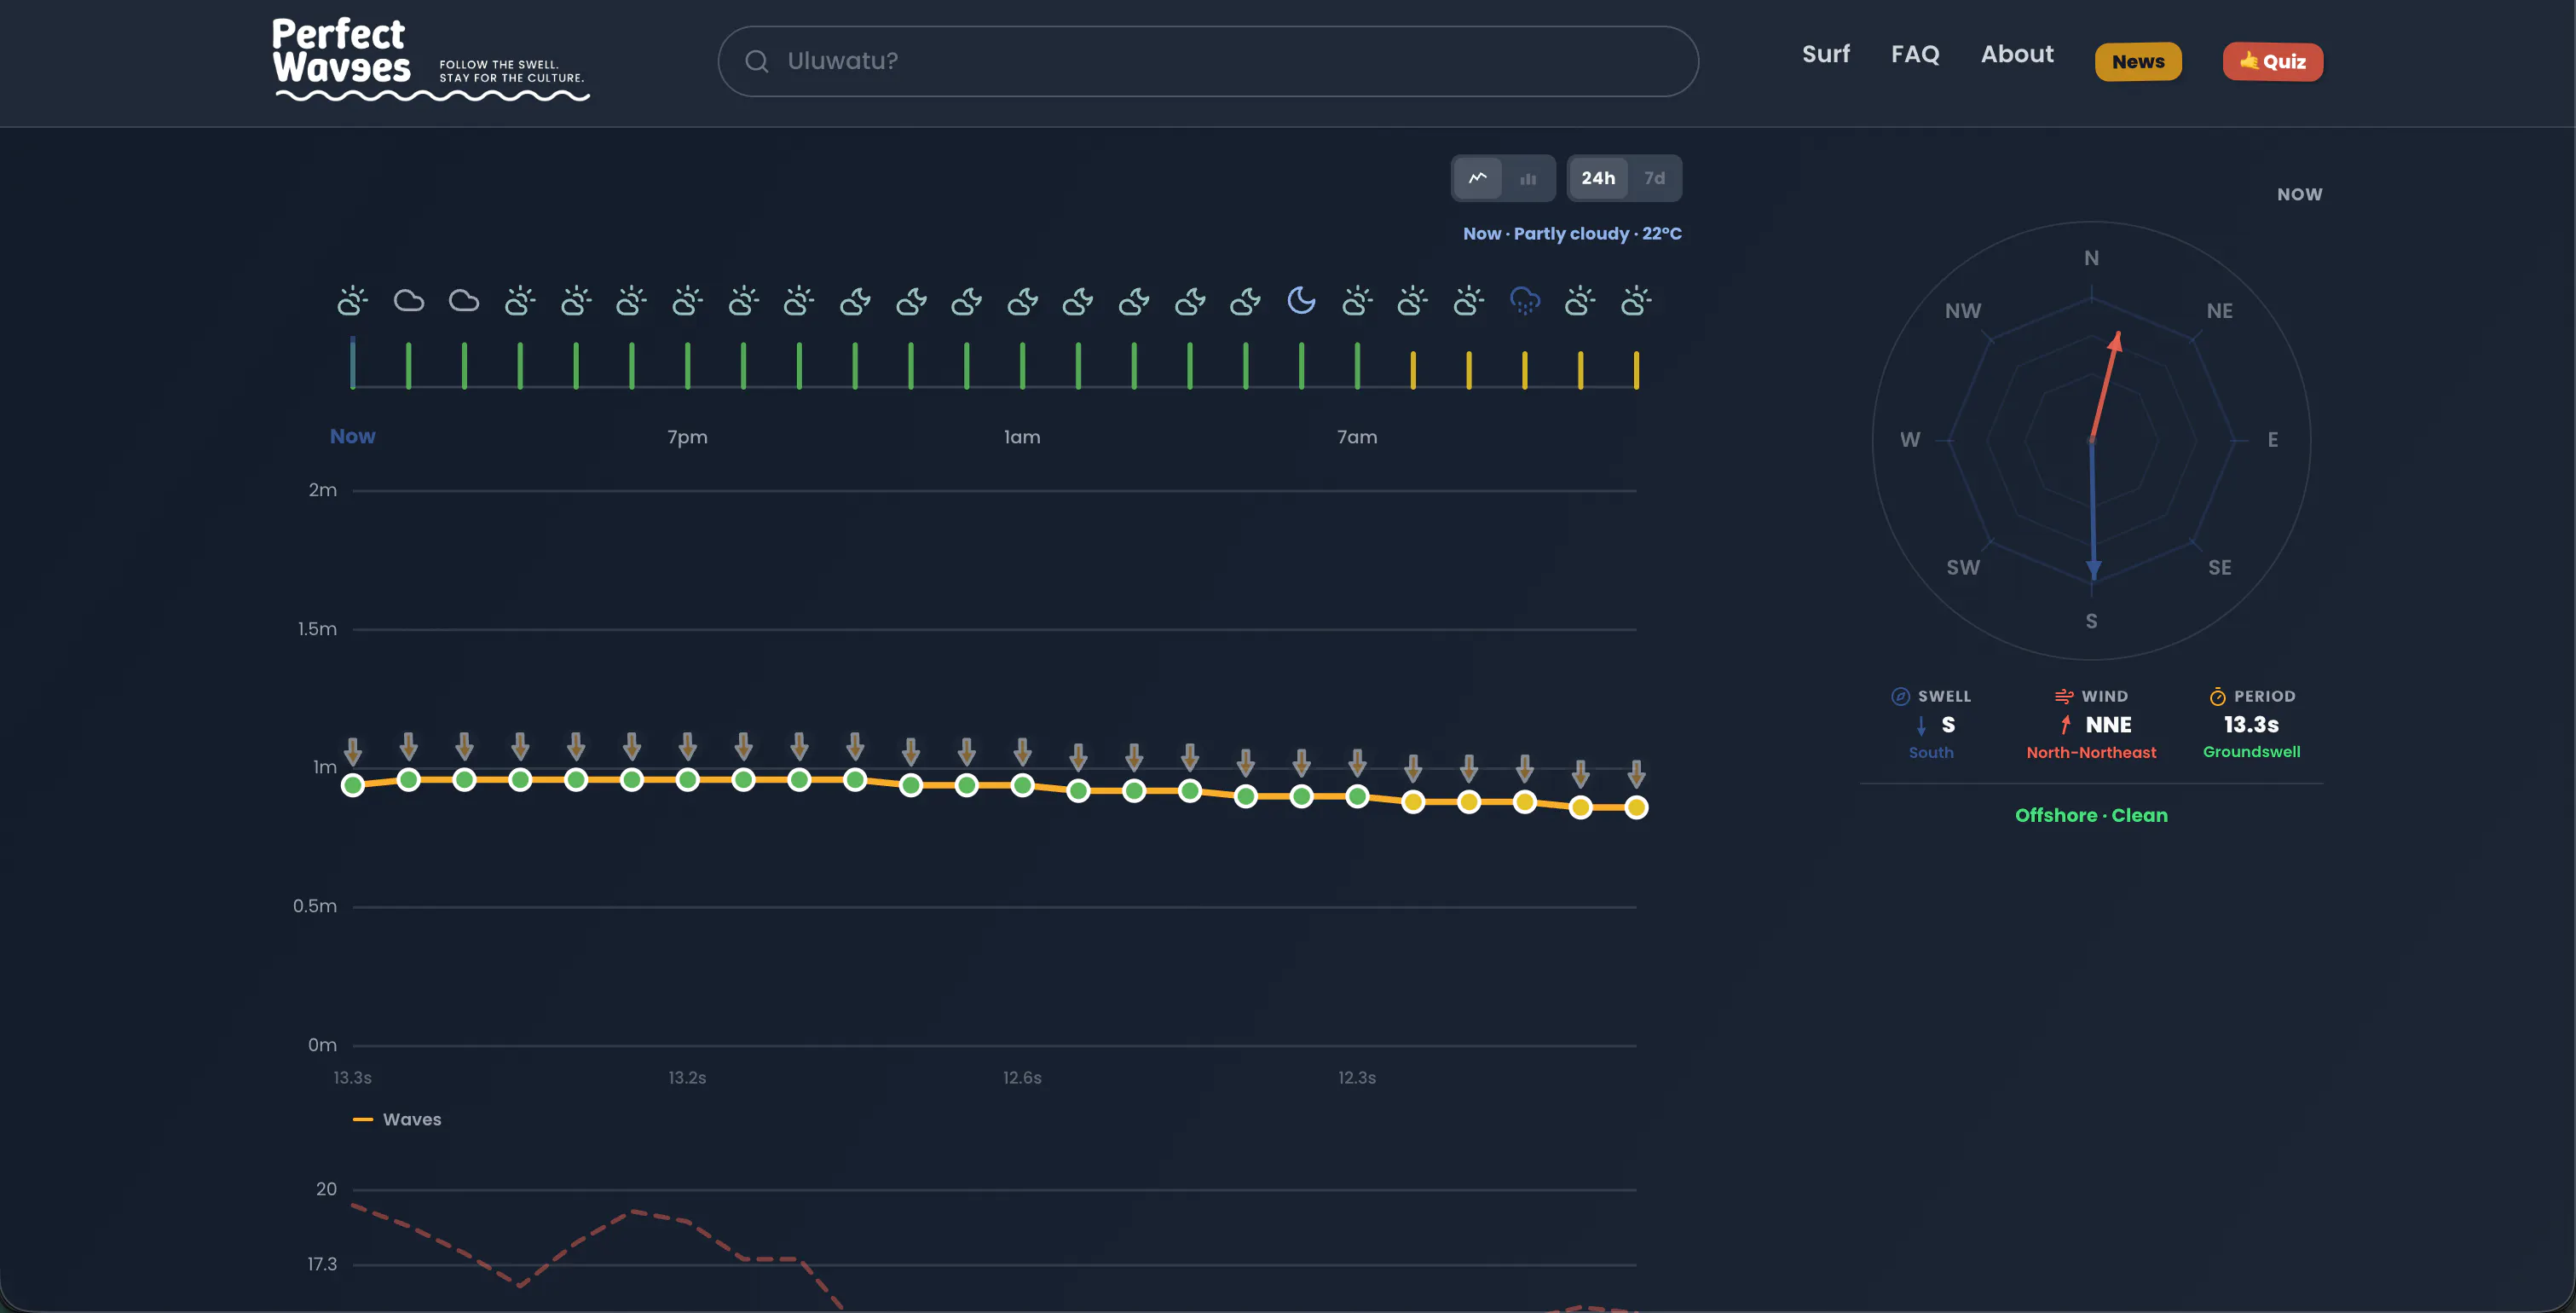The height and width of the screenshot is (1313, 2576).
Task: Click the 17.3 axis label on lower chart
Action: point(322,1264)
